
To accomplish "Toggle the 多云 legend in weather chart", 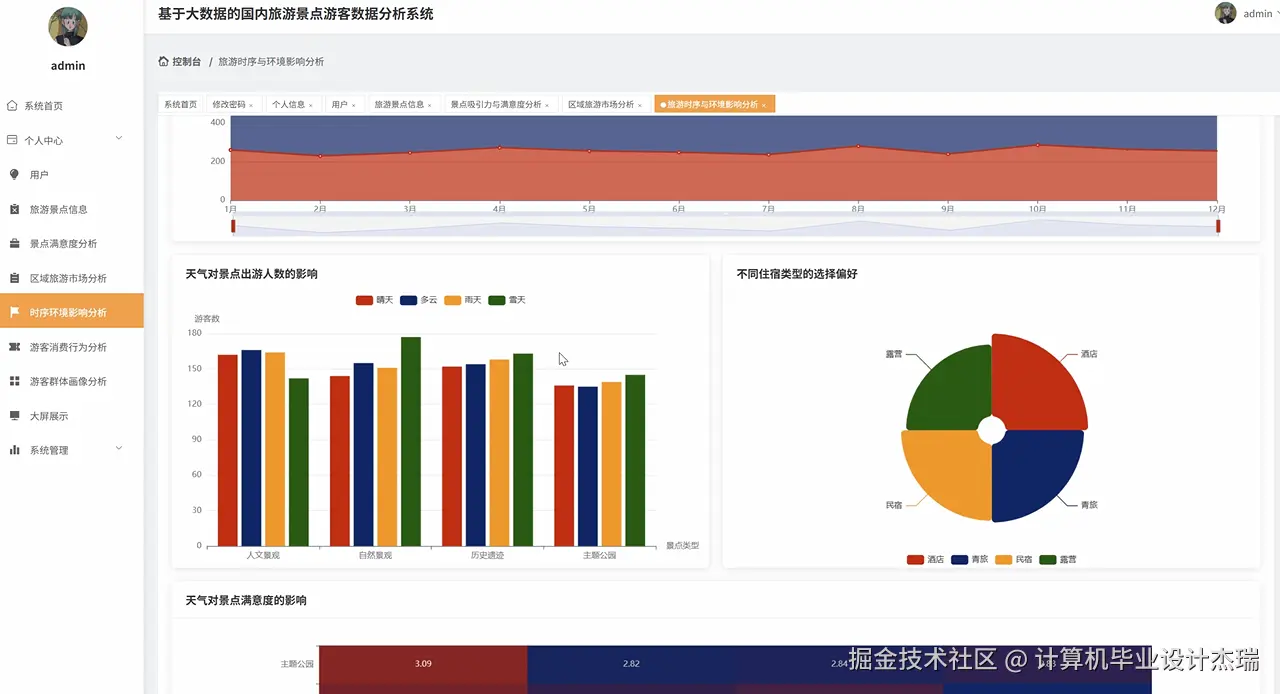I will click(419, 300).
